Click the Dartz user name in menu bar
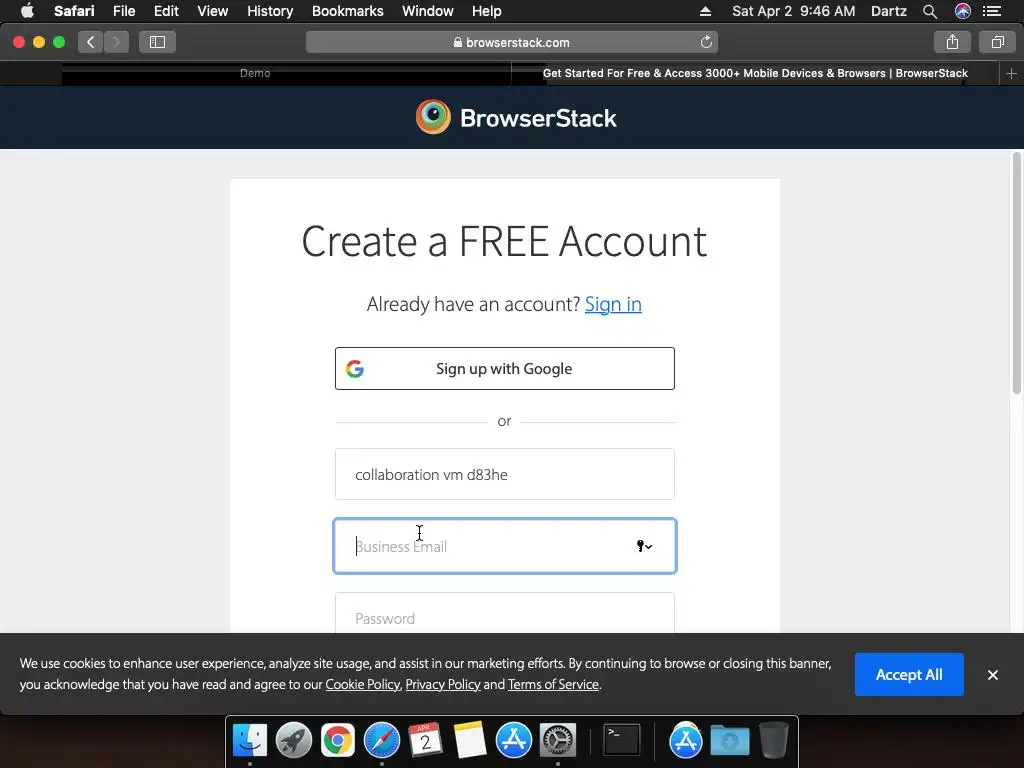Screen dimensions: 1024x768 point(889,11)
